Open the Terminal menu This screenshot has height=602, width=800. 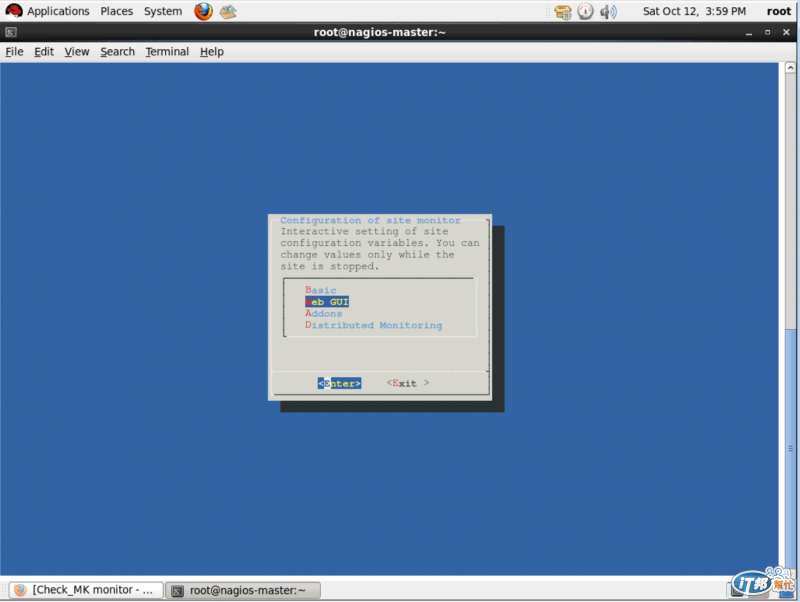[x=167, y=52]
